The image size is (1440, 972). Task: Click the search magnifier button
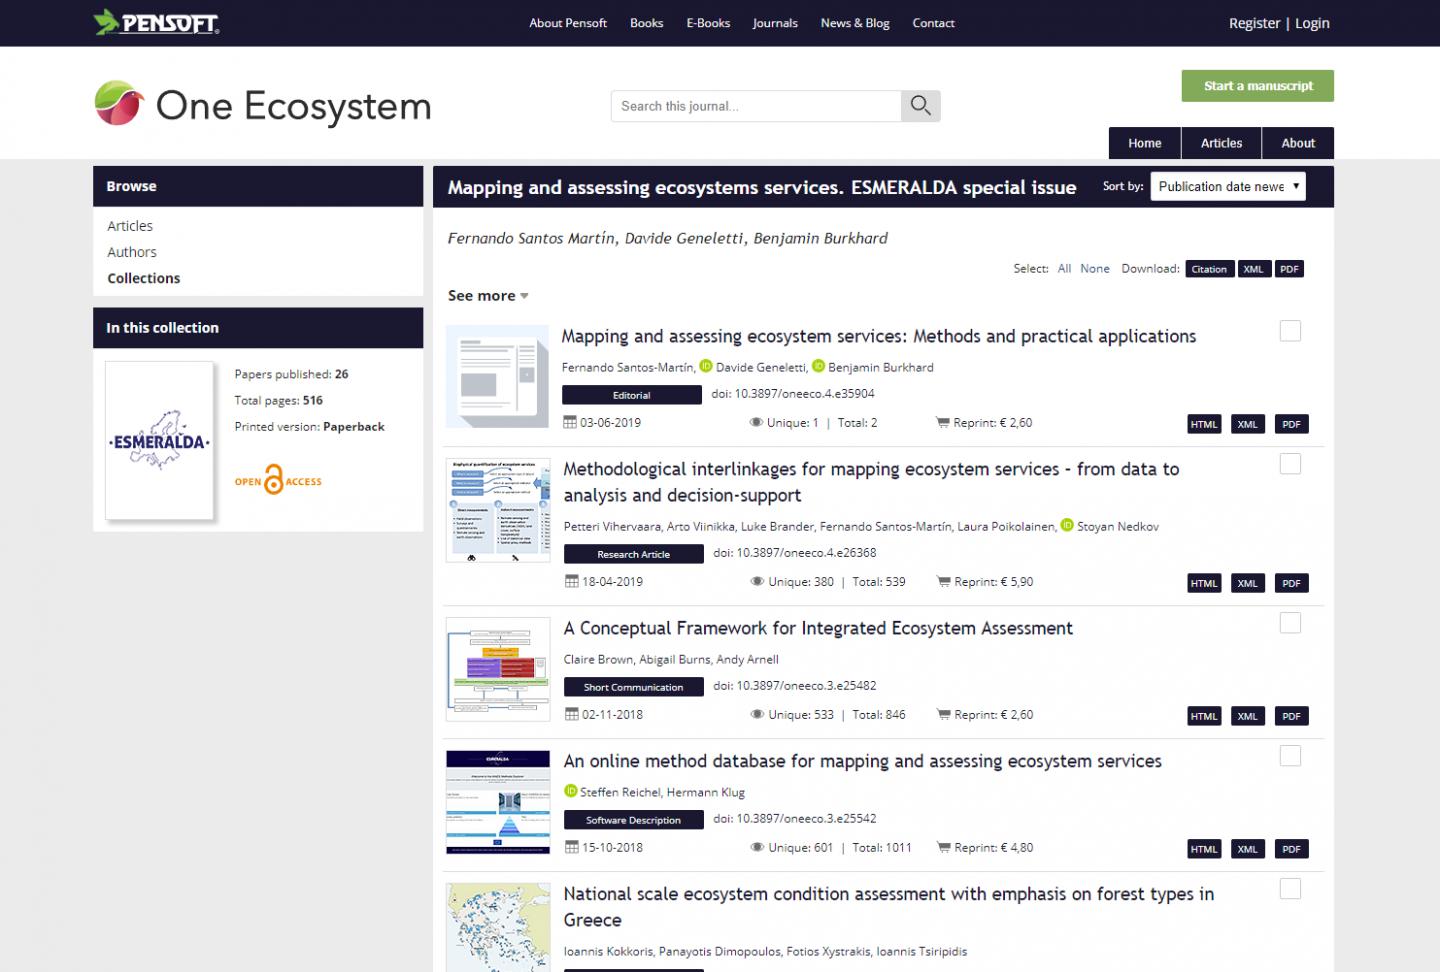click(x=920, y=106)
